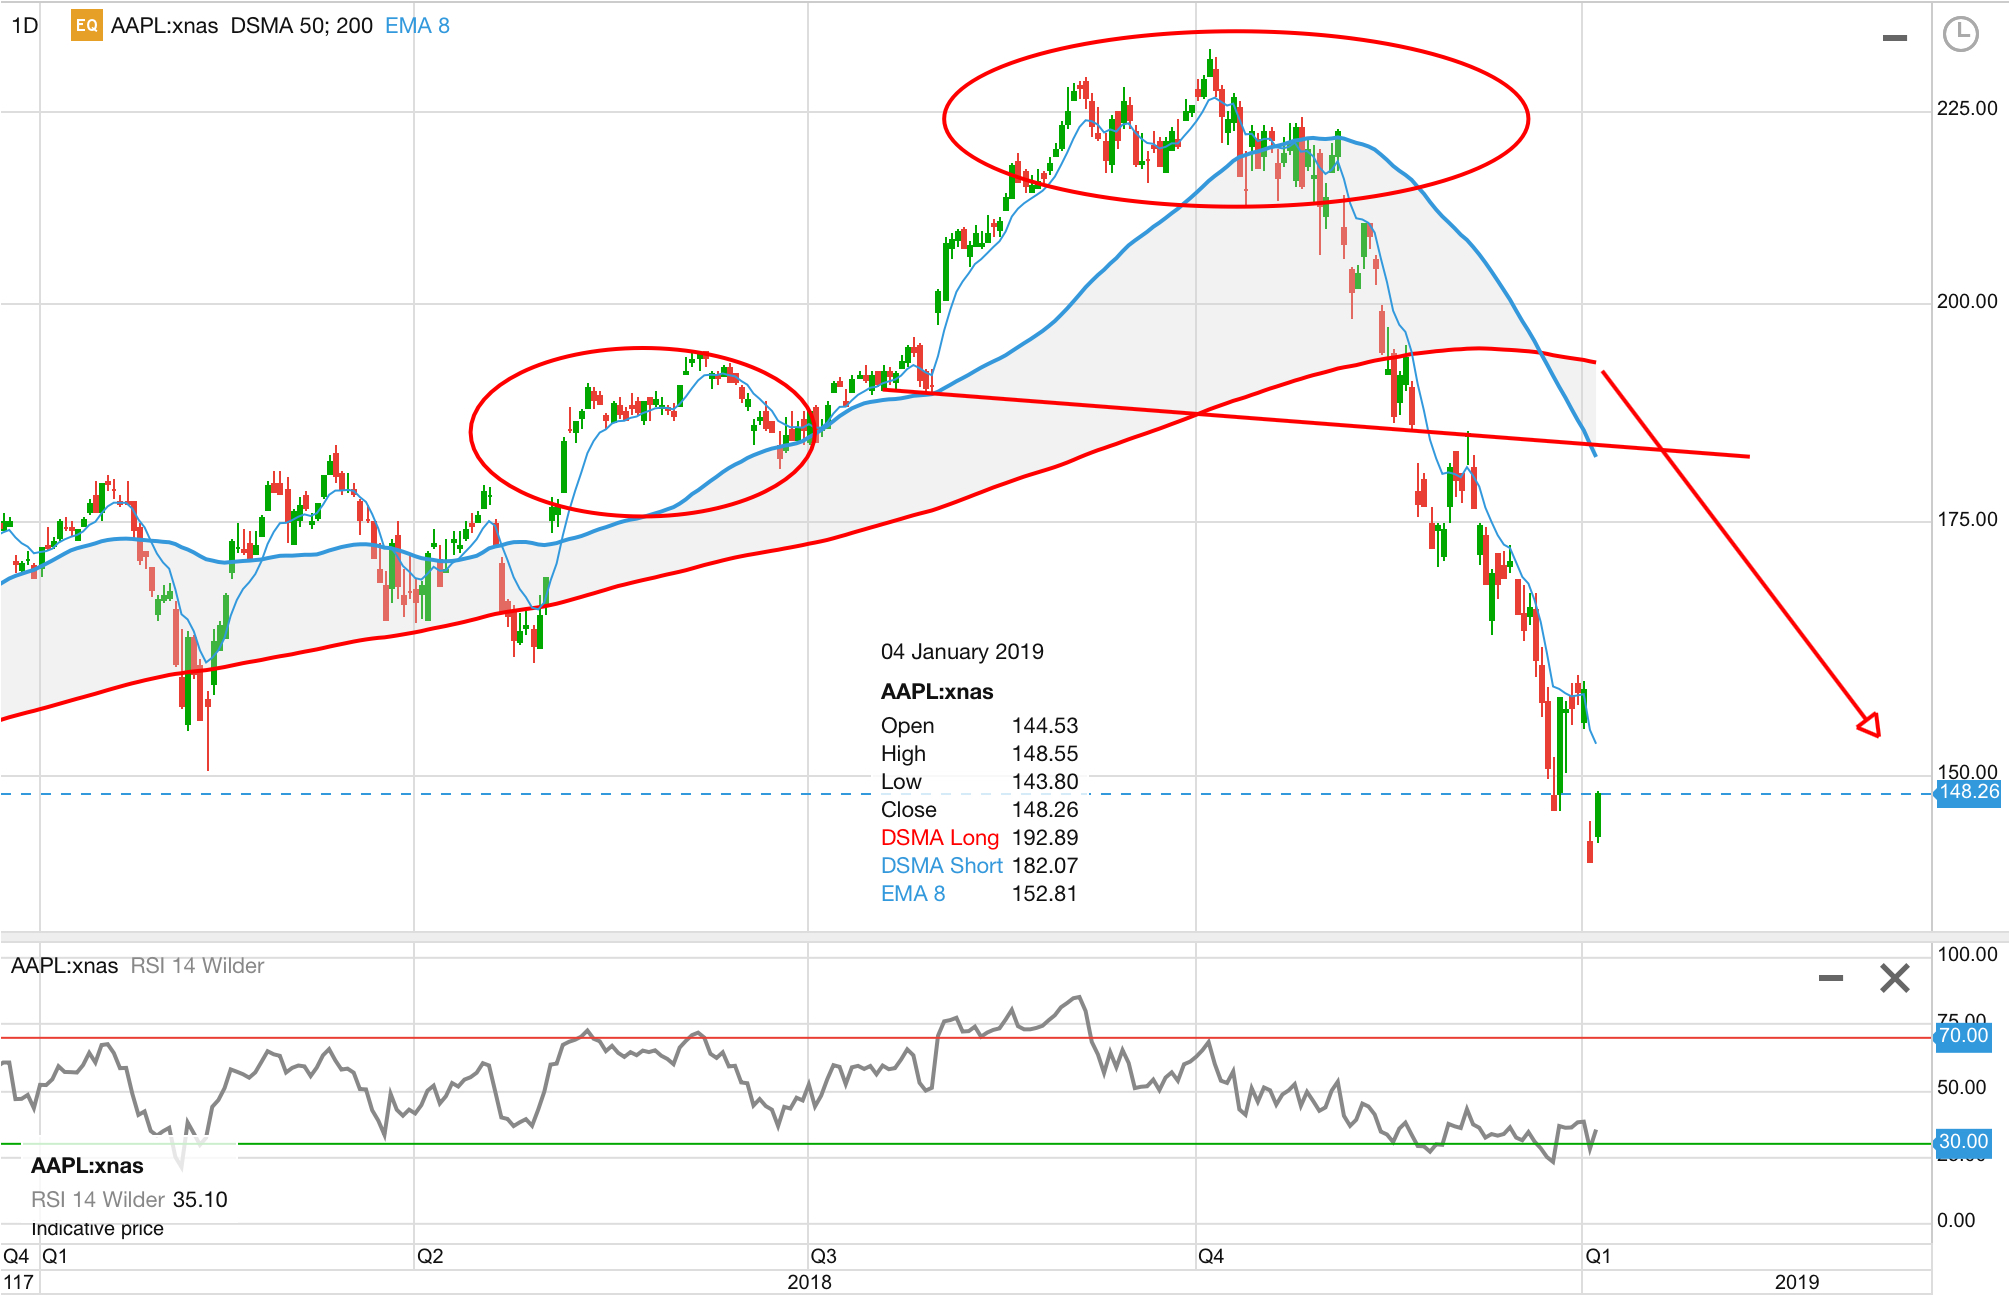Click the RSI 14 Wilder title label
2009x1296 pixels.
point(197,966)
